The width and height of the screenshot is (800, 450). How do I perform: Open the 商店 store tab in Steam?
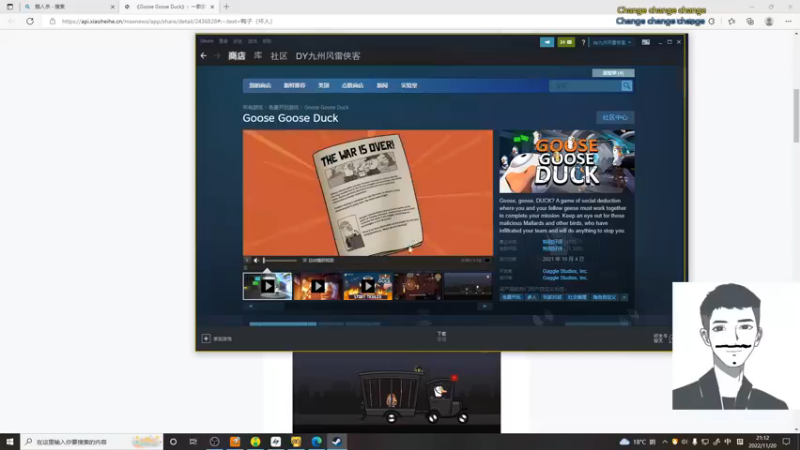pyautogui.click(x=237, y=56)
